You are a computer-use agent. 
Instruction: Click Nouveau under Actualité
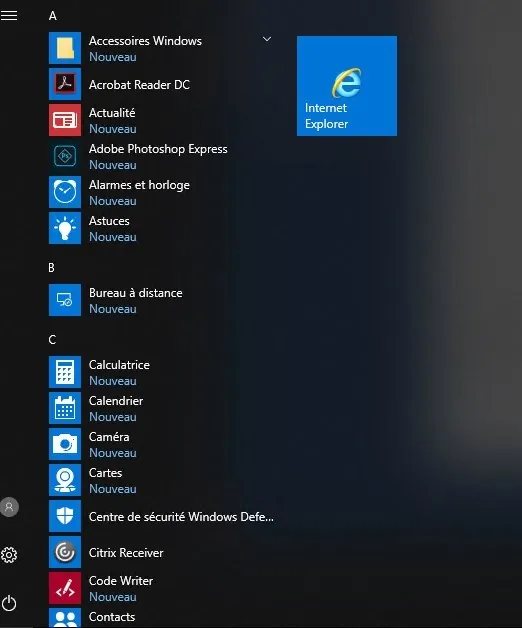[113, 129]
